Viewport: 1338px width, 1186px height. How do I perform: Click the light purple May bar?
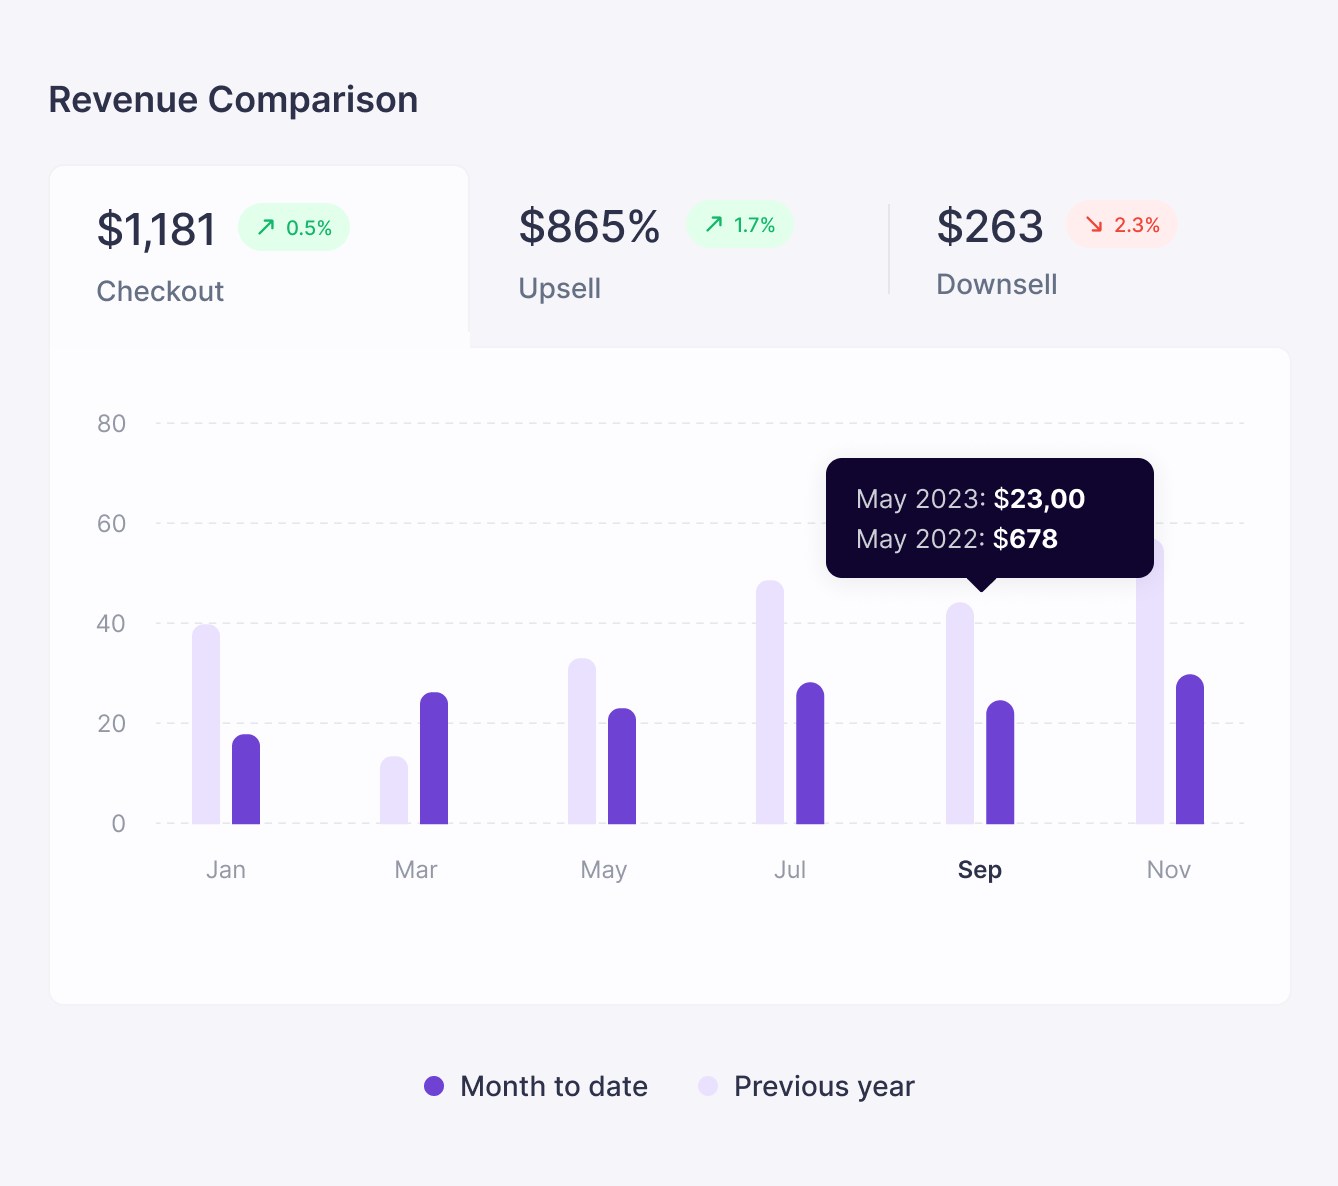tap(582, 742)
